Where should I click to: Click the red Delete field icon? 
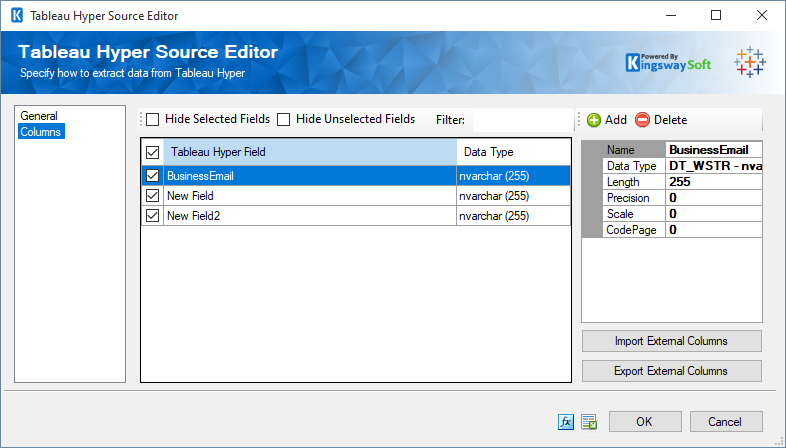click(x=642, y=120)
